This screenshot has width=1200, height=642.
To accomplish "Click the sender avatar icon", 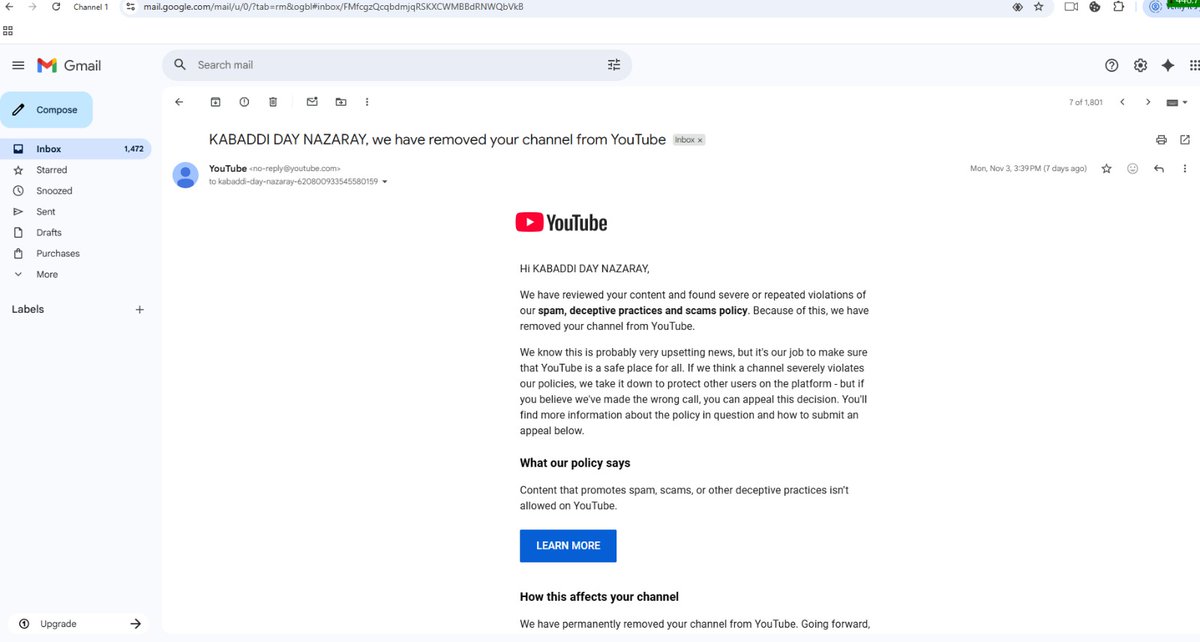I will coord(186,175).
